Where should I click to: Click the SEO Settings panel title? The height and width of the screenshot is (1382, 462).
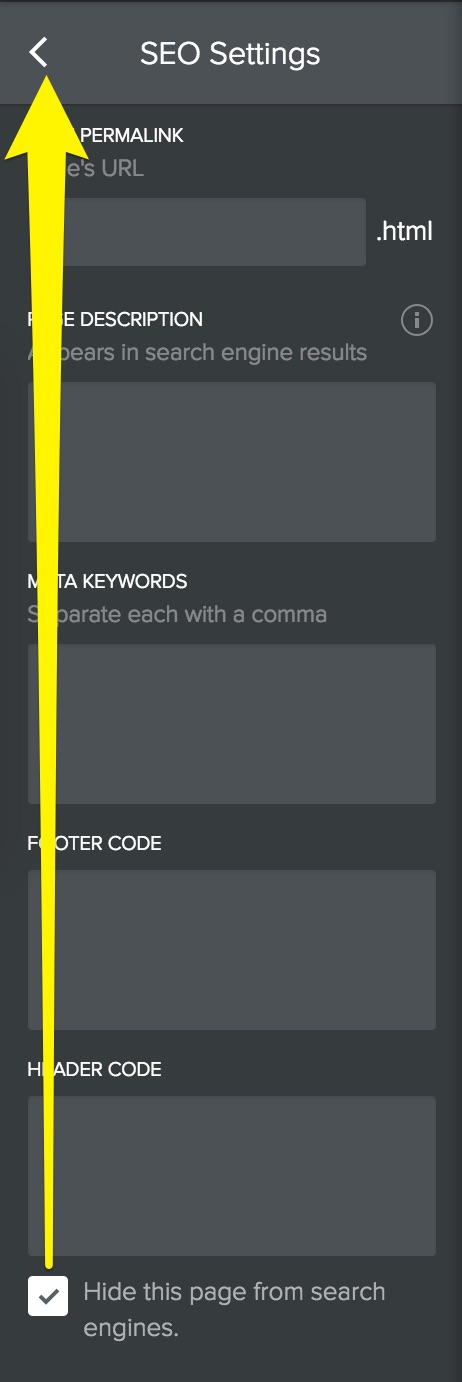click(230, 53)
